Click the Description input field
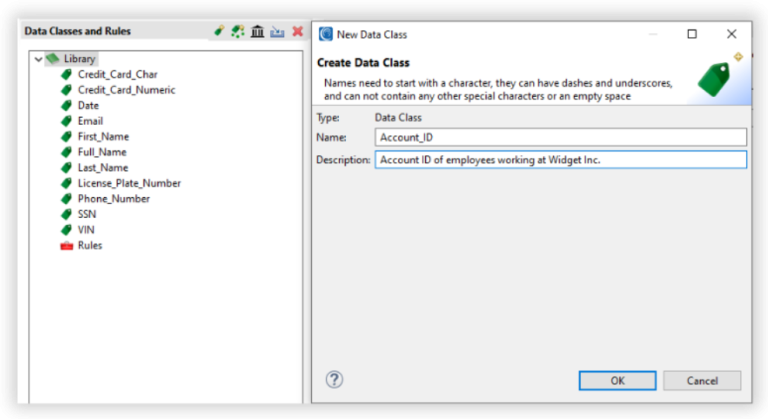 click(561, 160)
